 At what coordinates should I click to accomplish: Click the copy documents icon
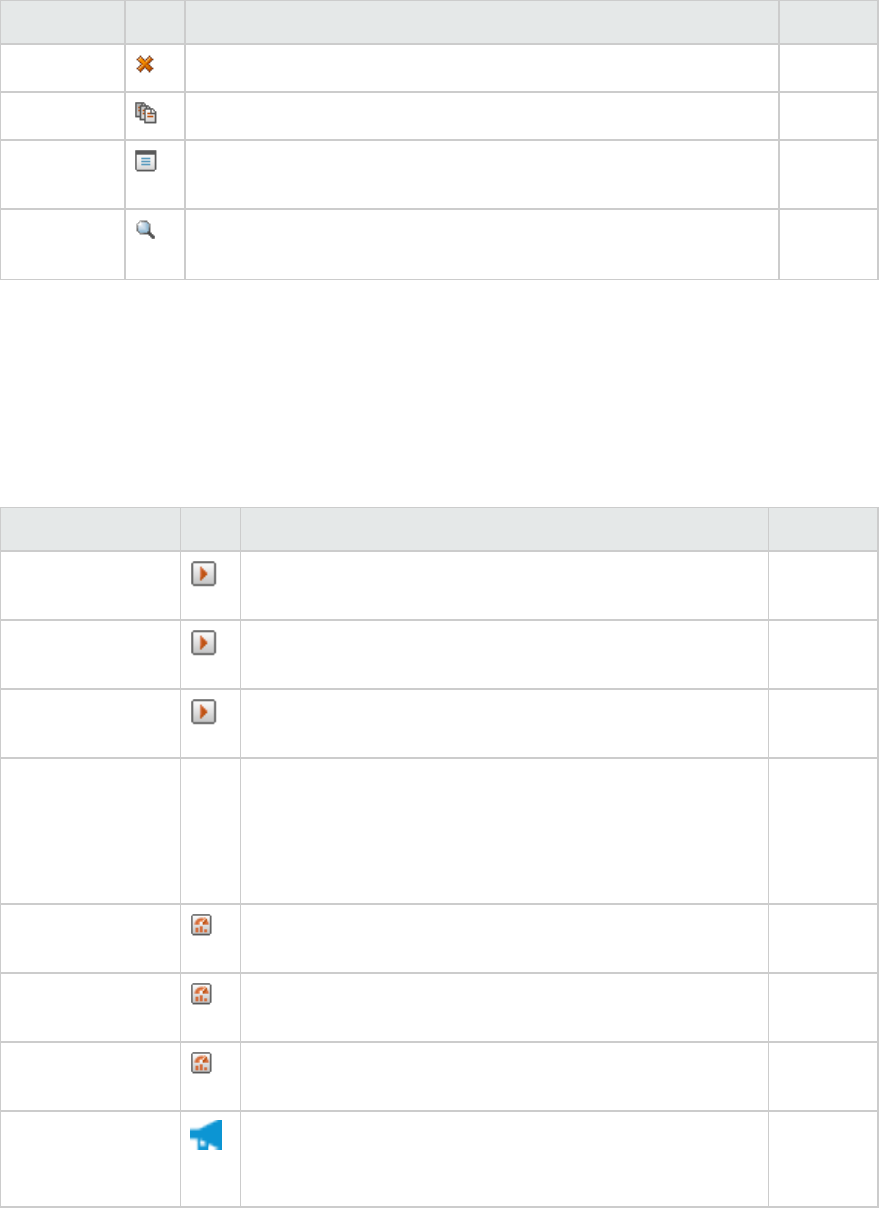click(146, 114)
